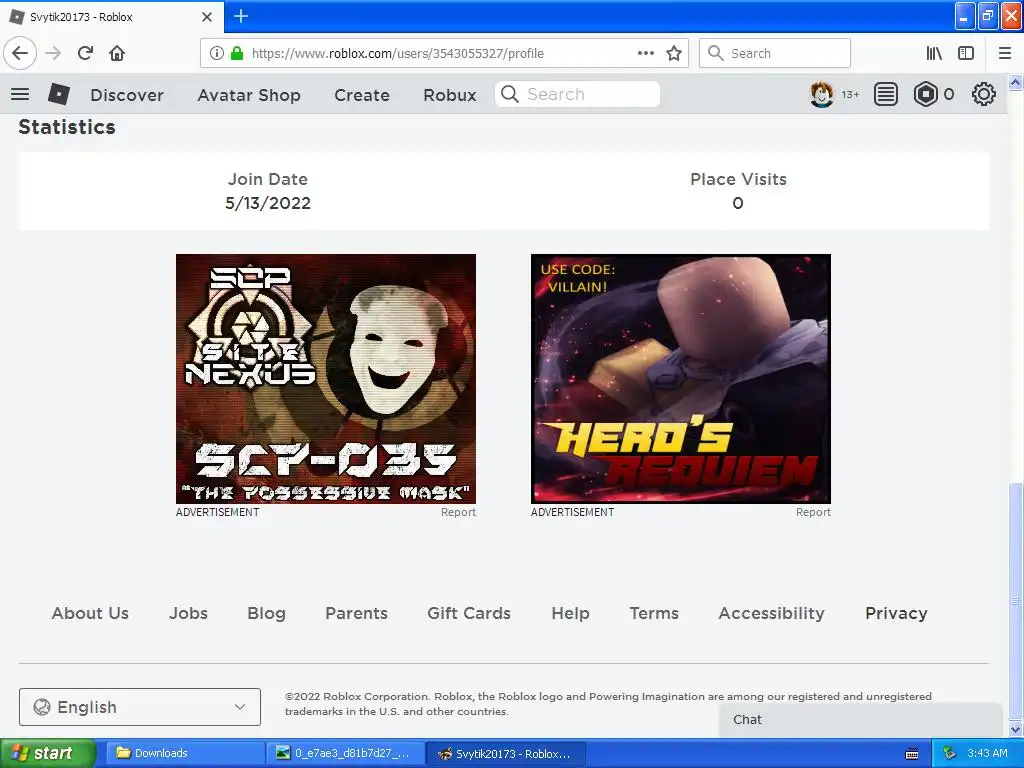Go to the Firefox Home icon
Image resolution: width=1024 pixels, height=768 pixels.
(117, 53)
